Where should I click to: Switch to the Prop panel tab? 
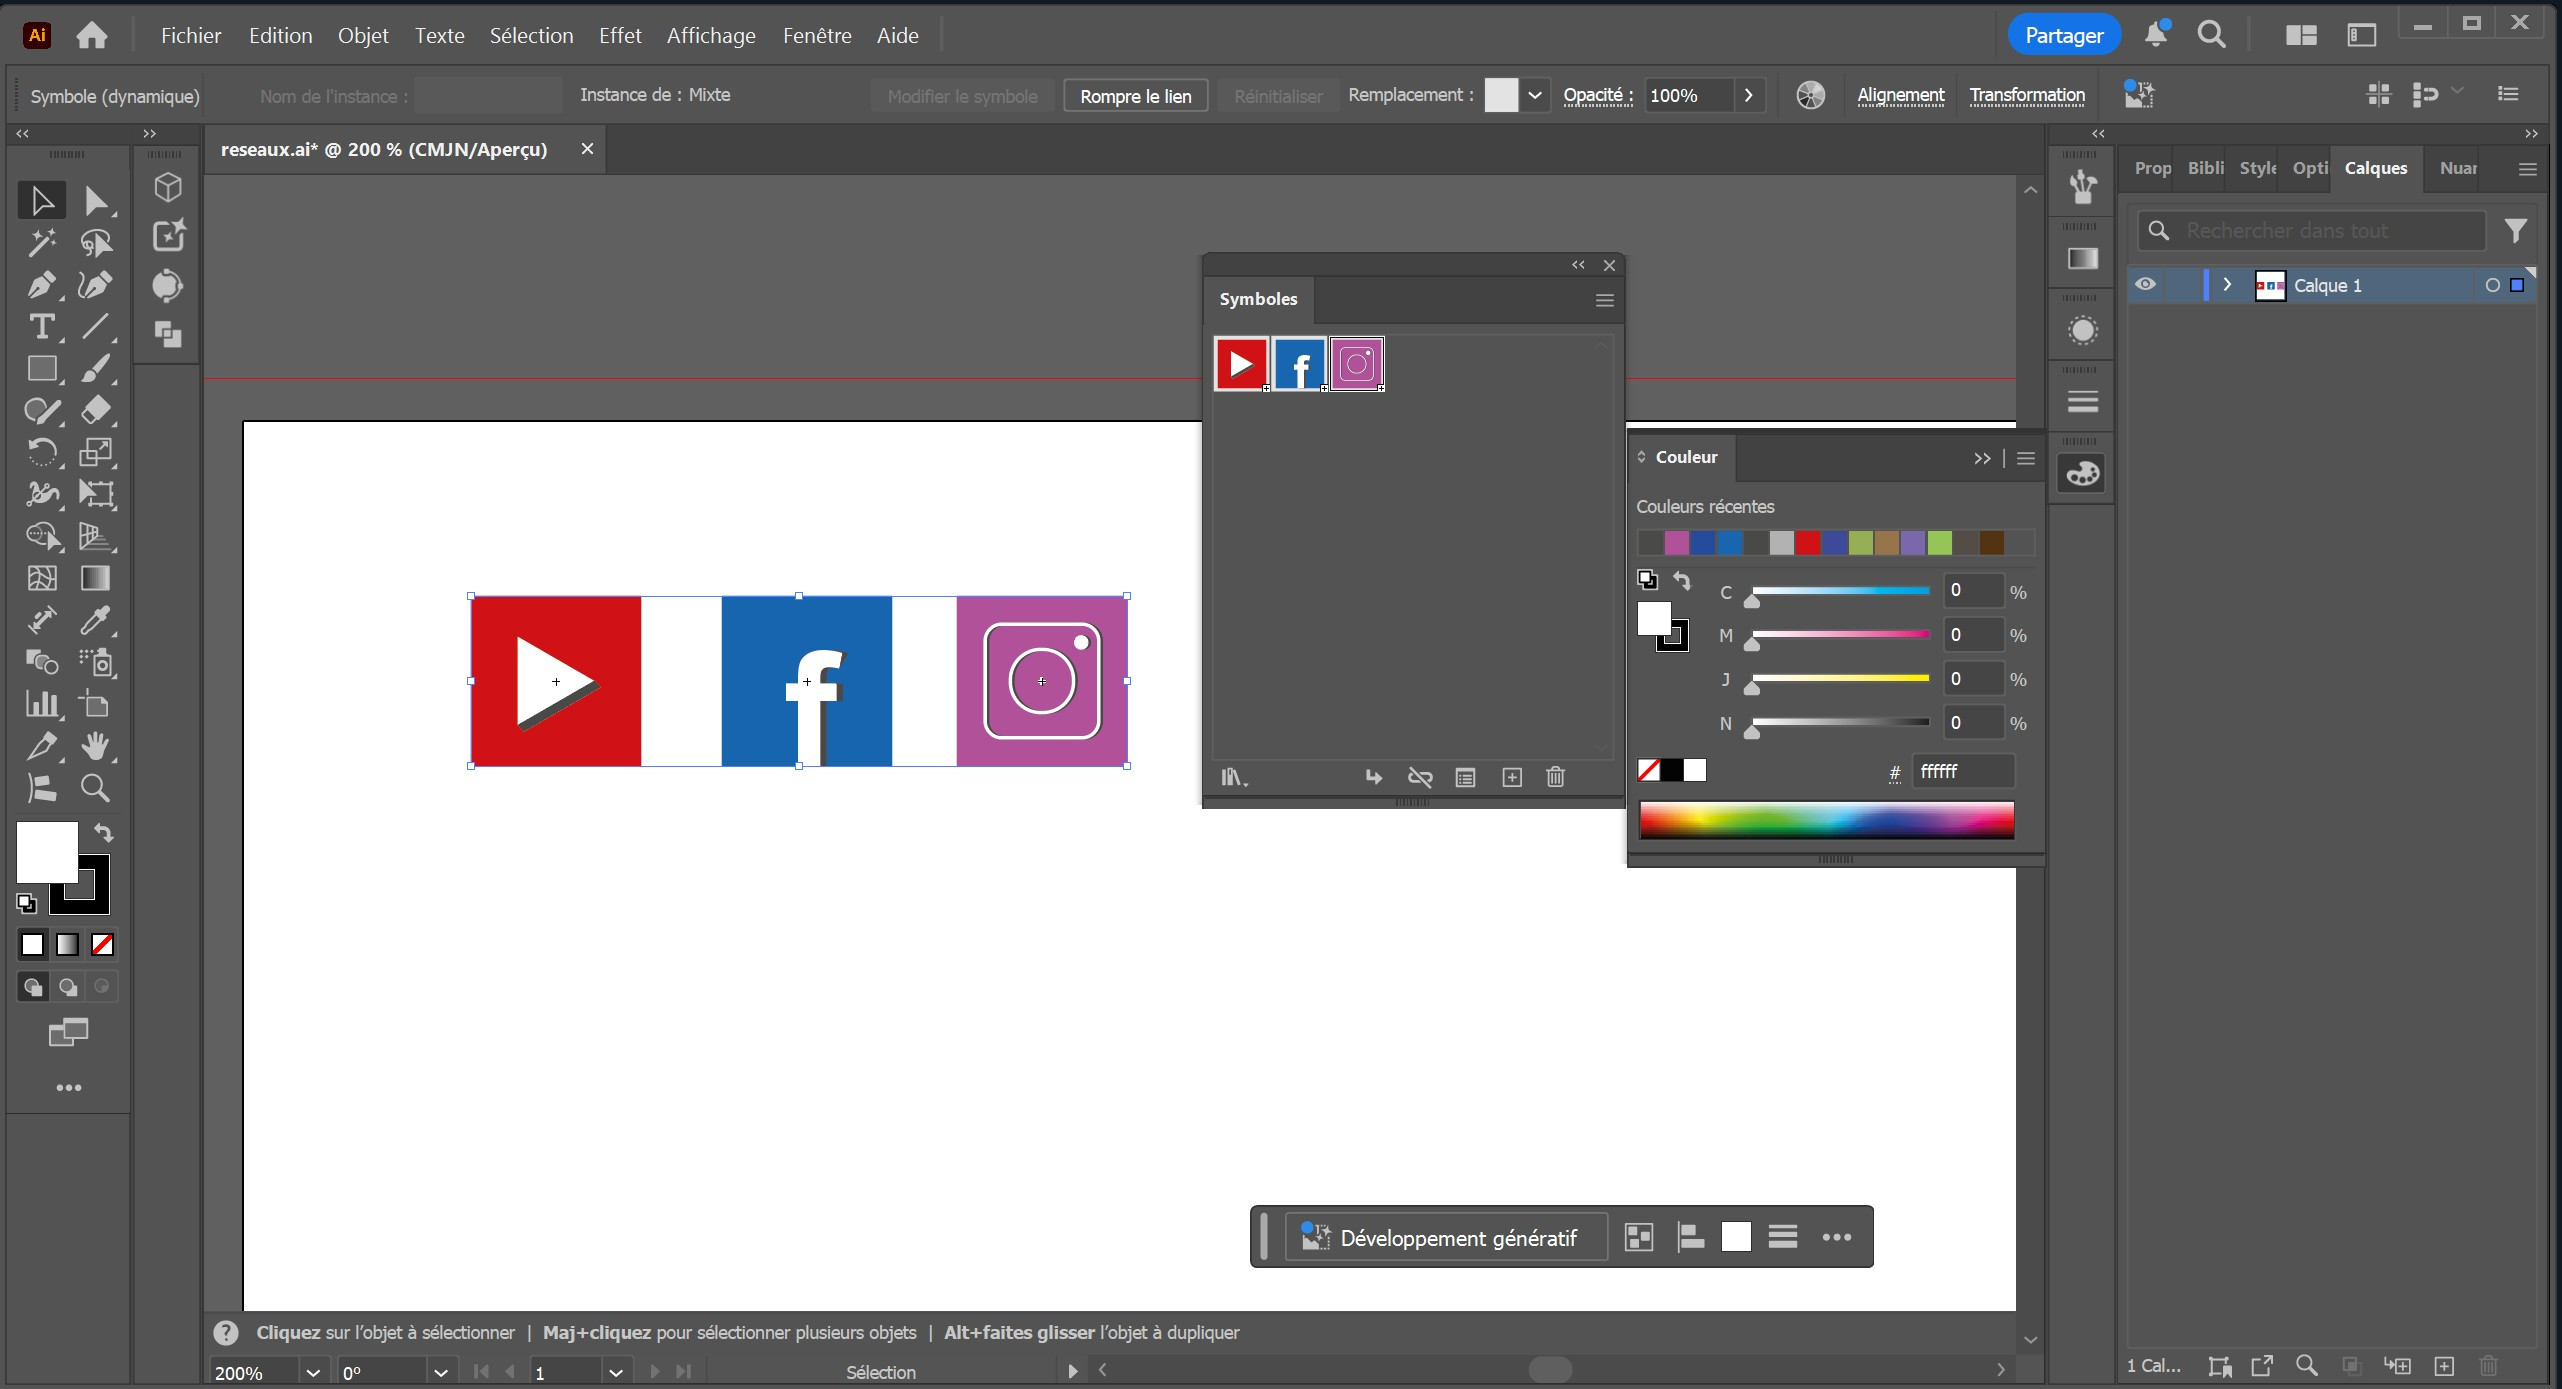pyautogui.click(x=2152, y=168)
